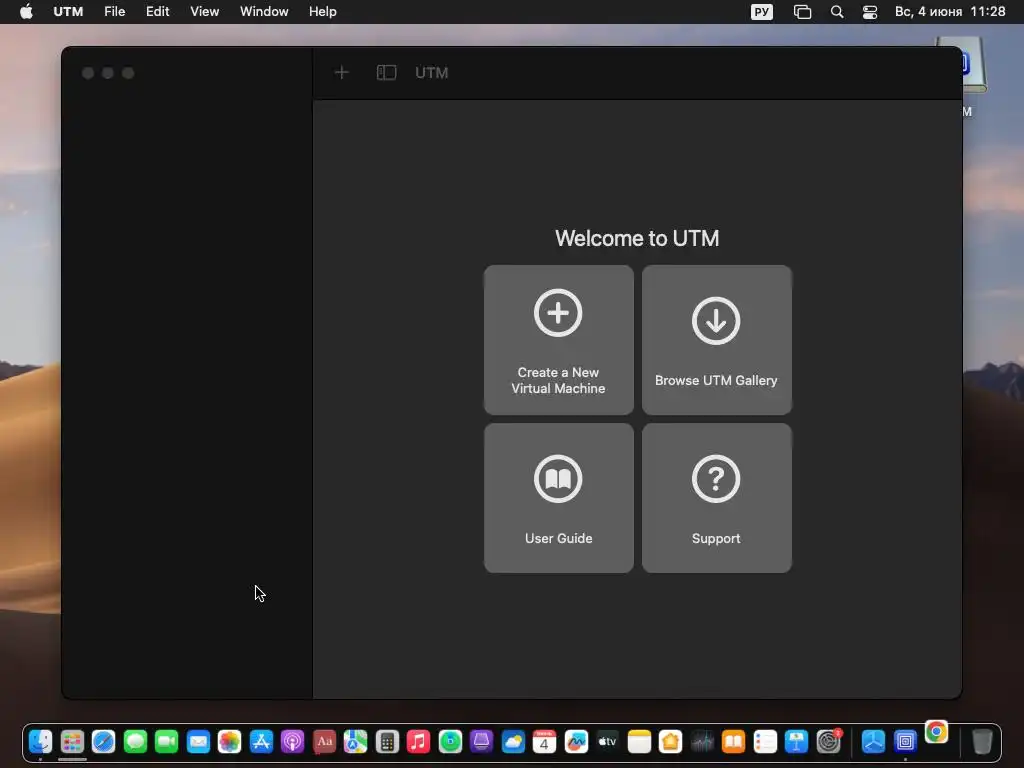Open Reminders in the Dock

click(765, 742)
